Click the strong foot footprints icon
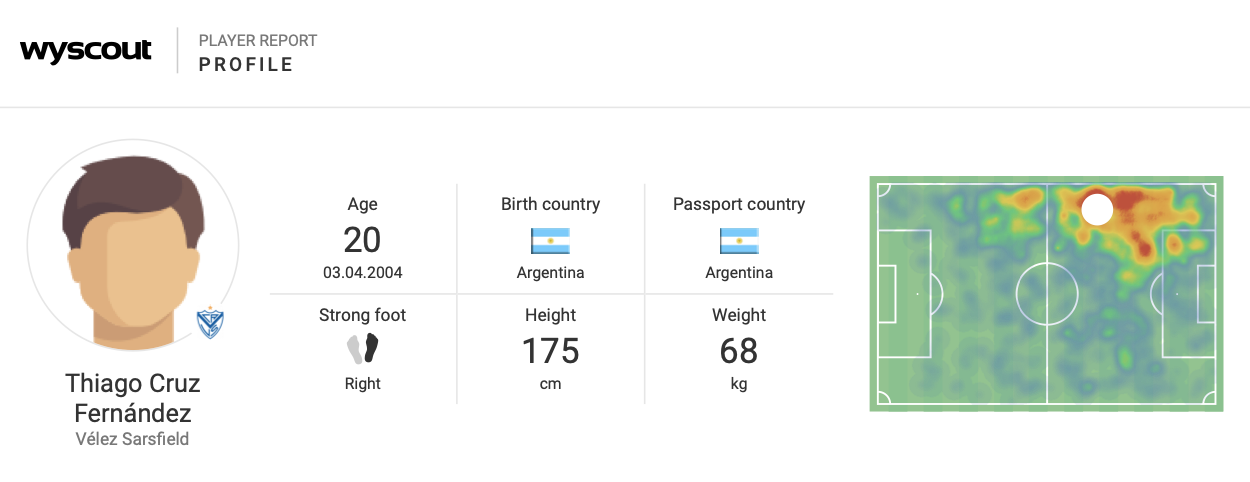 tap(363, 349)
